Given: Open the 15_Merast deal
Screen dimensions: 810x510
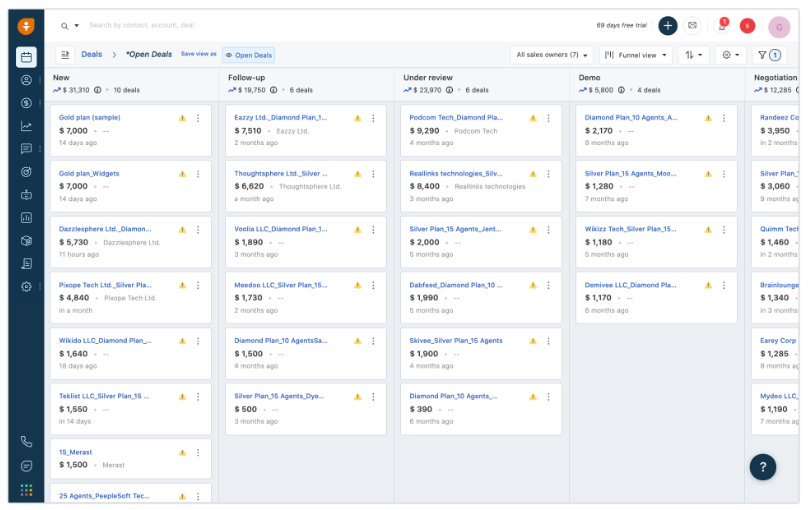Looking at the screenshot, I should [75, 452].
